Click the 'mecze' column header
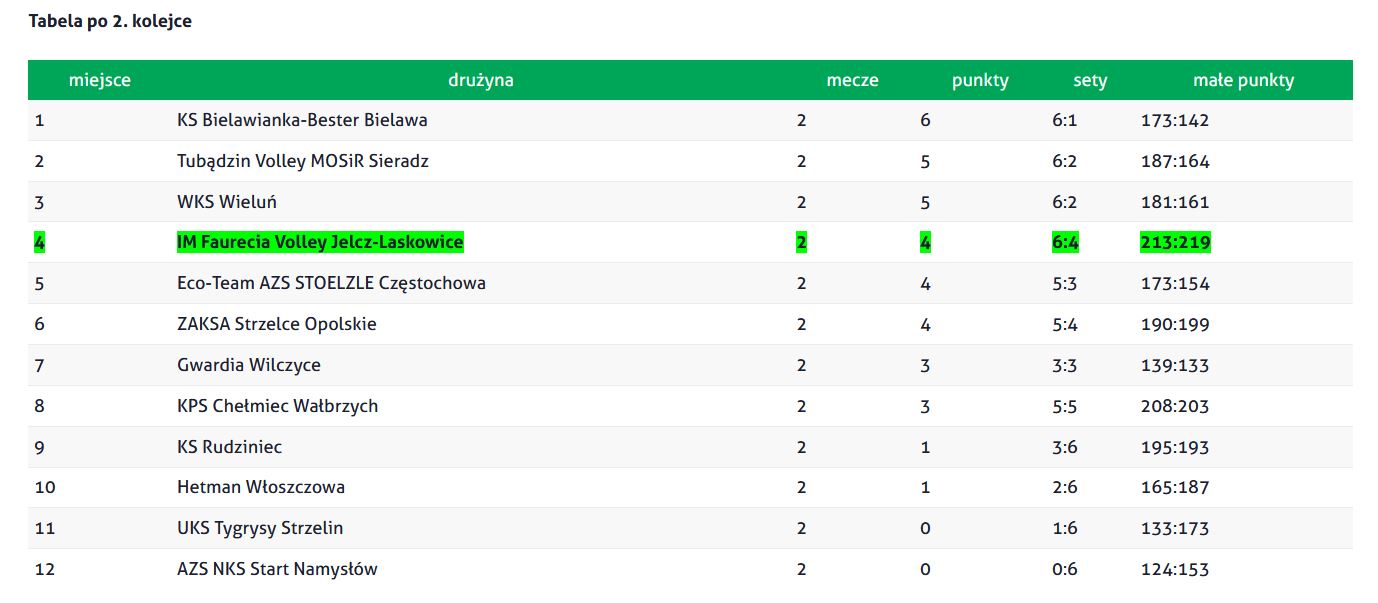 tap(852, 80)
